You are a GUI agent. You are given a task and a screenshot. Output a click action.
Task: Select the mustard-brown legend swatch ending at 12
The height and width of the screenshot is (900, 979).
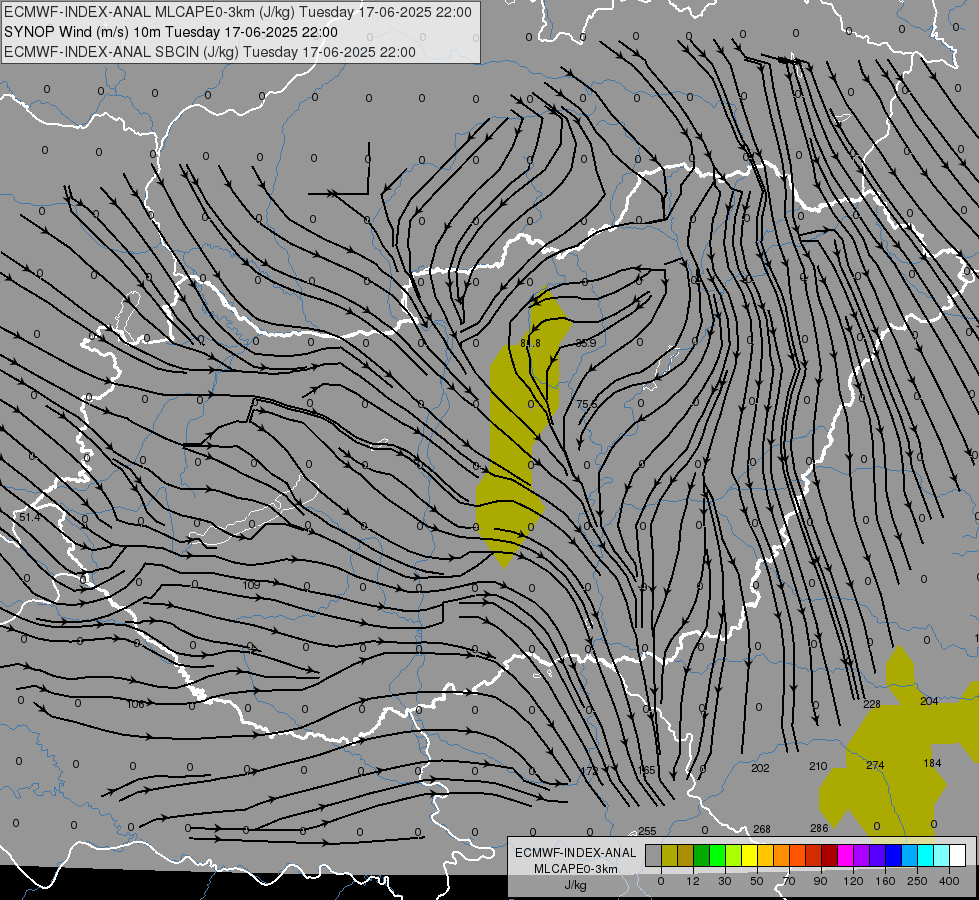(x=686, y=855)
